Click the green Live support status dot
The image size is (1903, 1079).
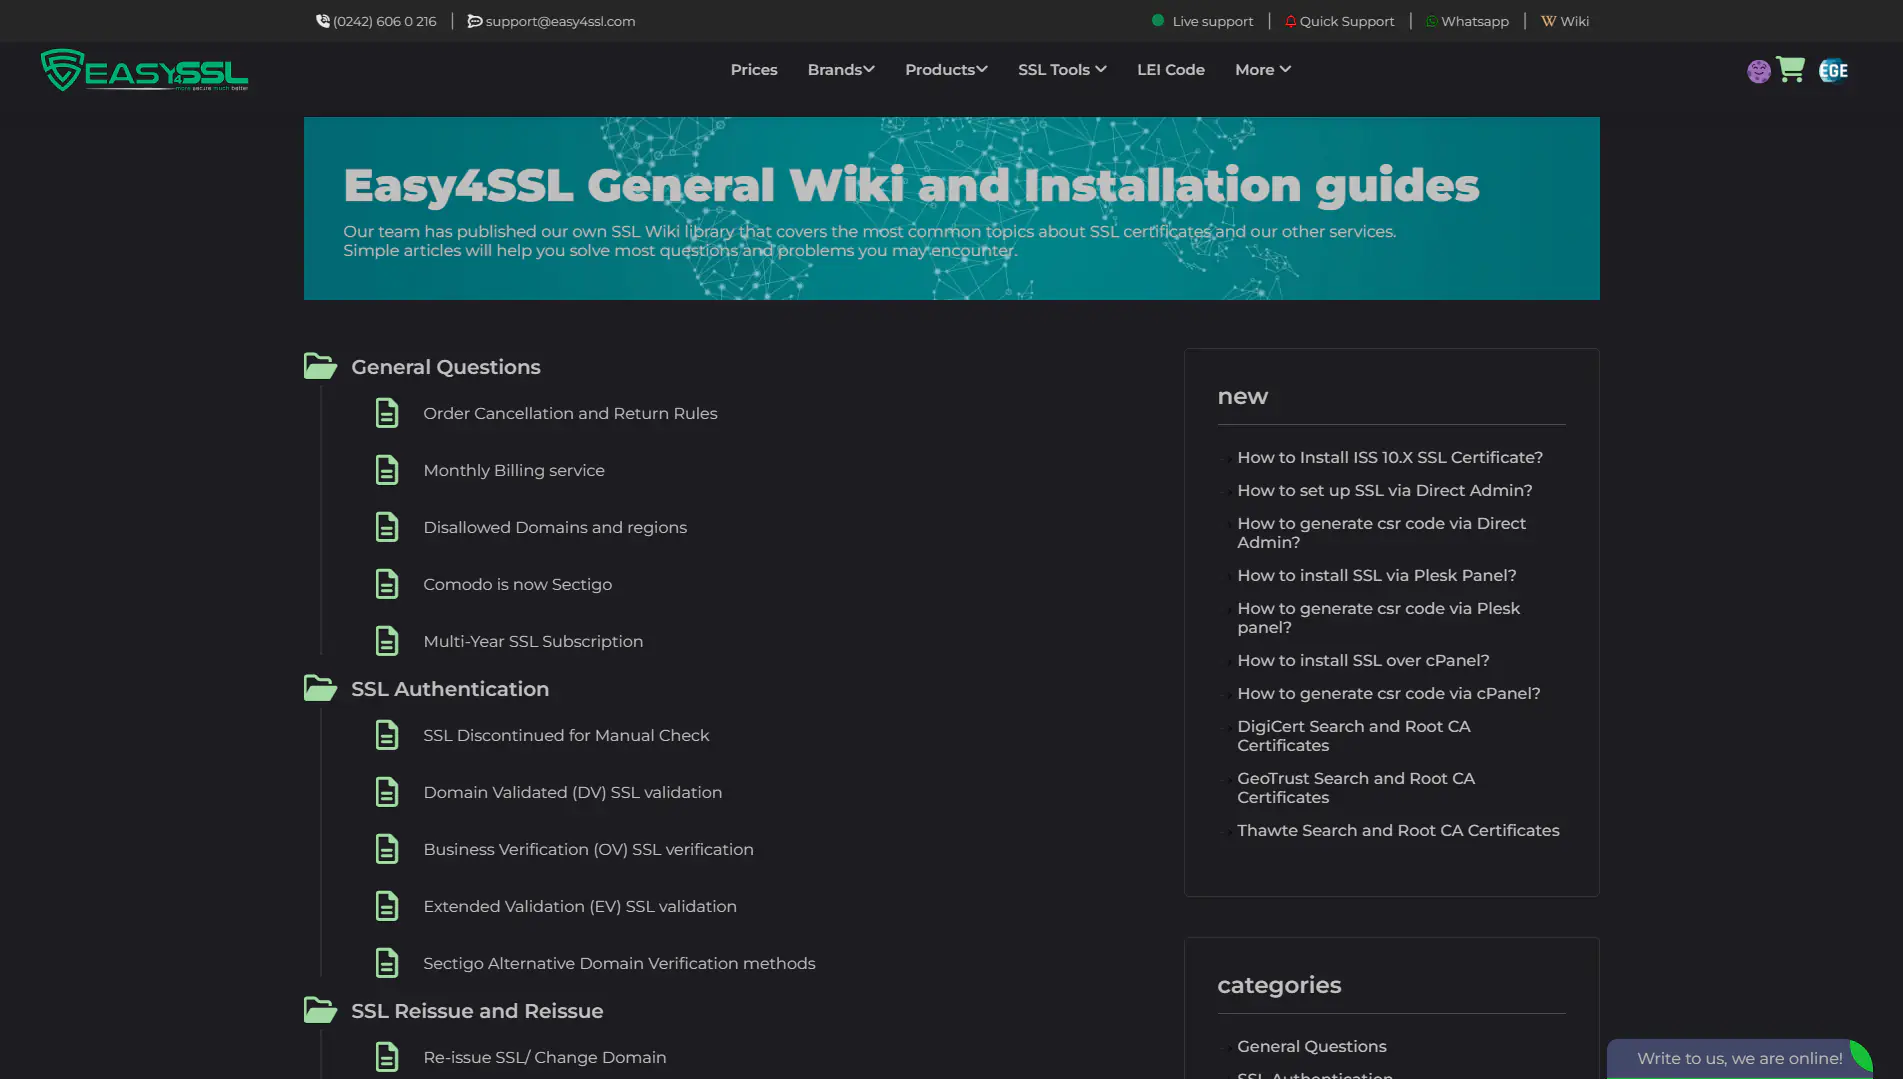[1158, 20]
